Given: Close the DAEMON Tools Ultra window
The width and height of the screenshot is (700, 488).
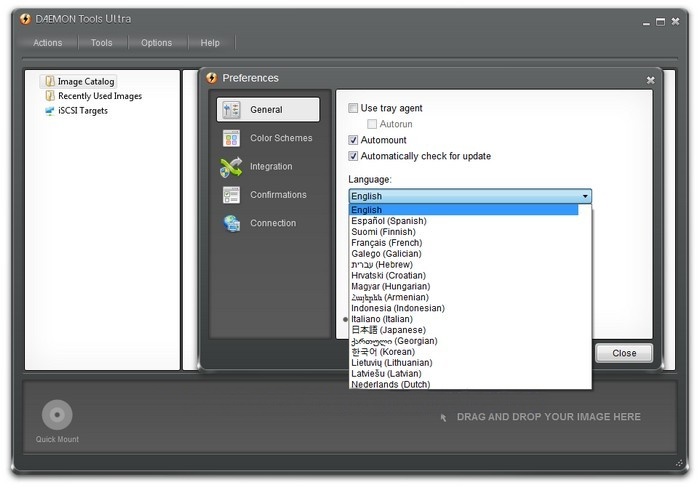Looking at the screenshot, I should [675, 21].
